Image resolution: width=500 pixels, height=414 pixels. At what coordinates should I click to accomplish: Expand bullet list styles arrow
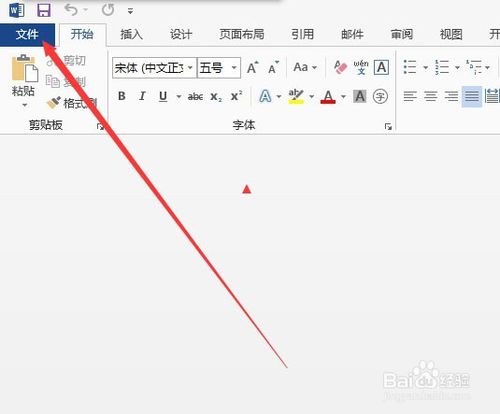(426, 68)
